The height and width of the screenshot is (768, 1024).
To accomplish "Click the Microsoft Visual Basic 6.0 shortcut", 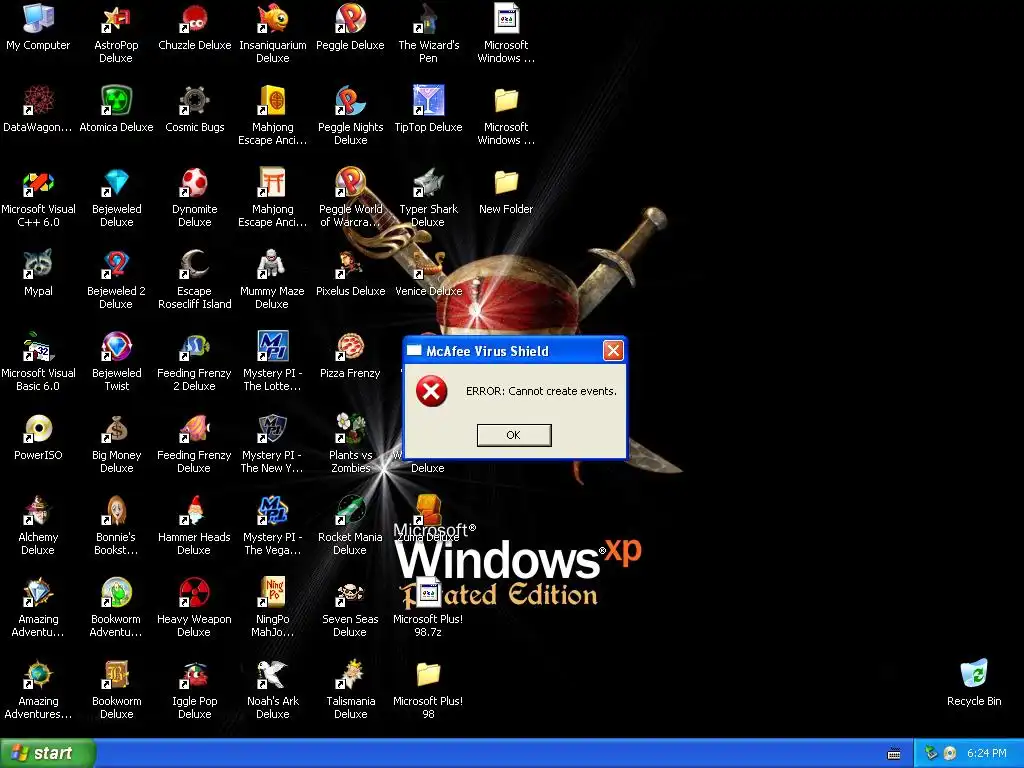I will point(38,347).
